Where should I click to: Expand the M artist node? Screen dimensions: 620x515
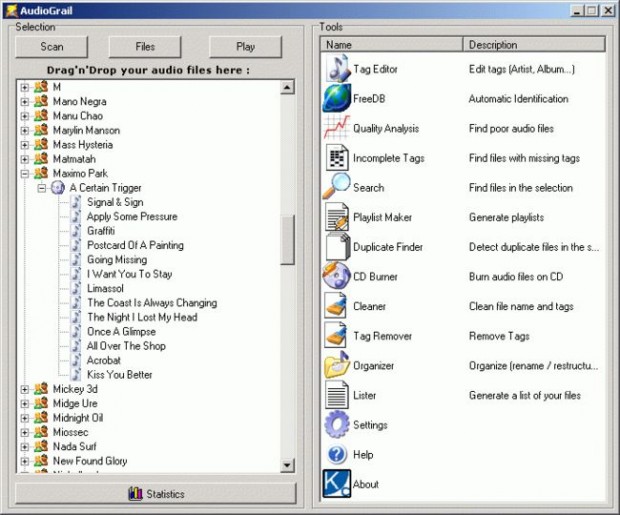(x=25, y=87)
